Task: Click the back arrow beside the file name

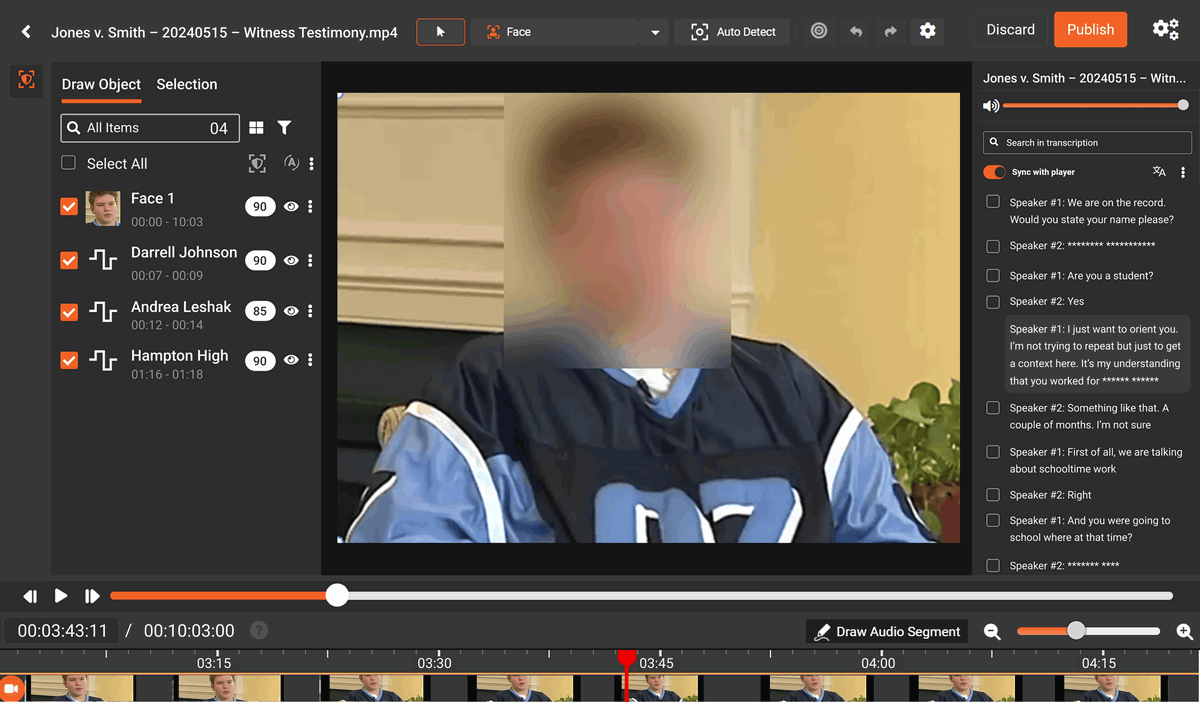Action: pyautogui.click(x=26, y=32)
